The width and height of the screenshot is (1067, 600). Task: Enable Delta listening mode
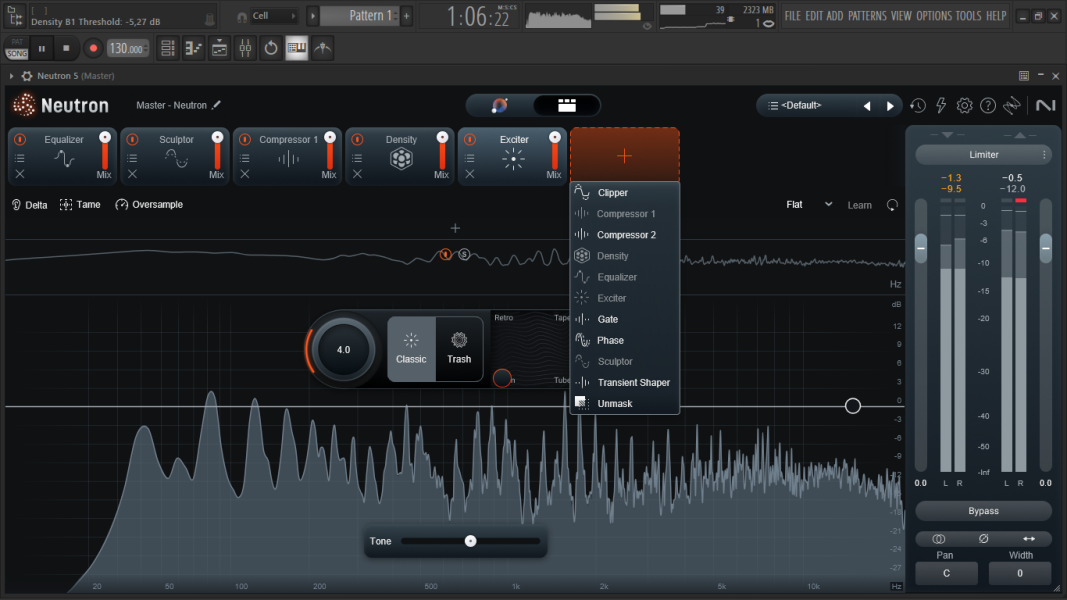[29, 205]
